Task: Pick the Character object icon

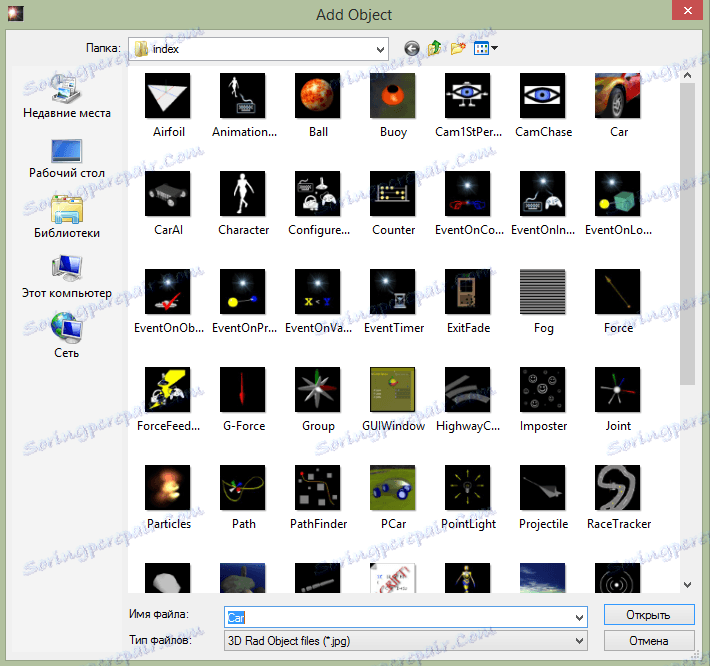Action: pyautogui.click(x=242, y=193)
